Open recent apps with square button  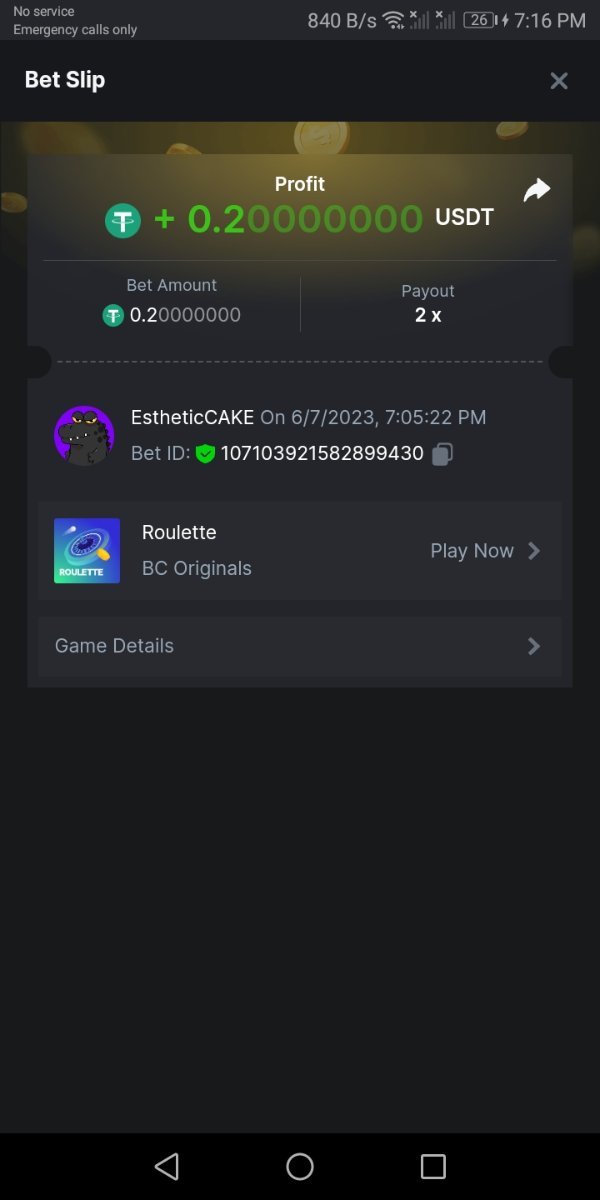pos(433,1166)
